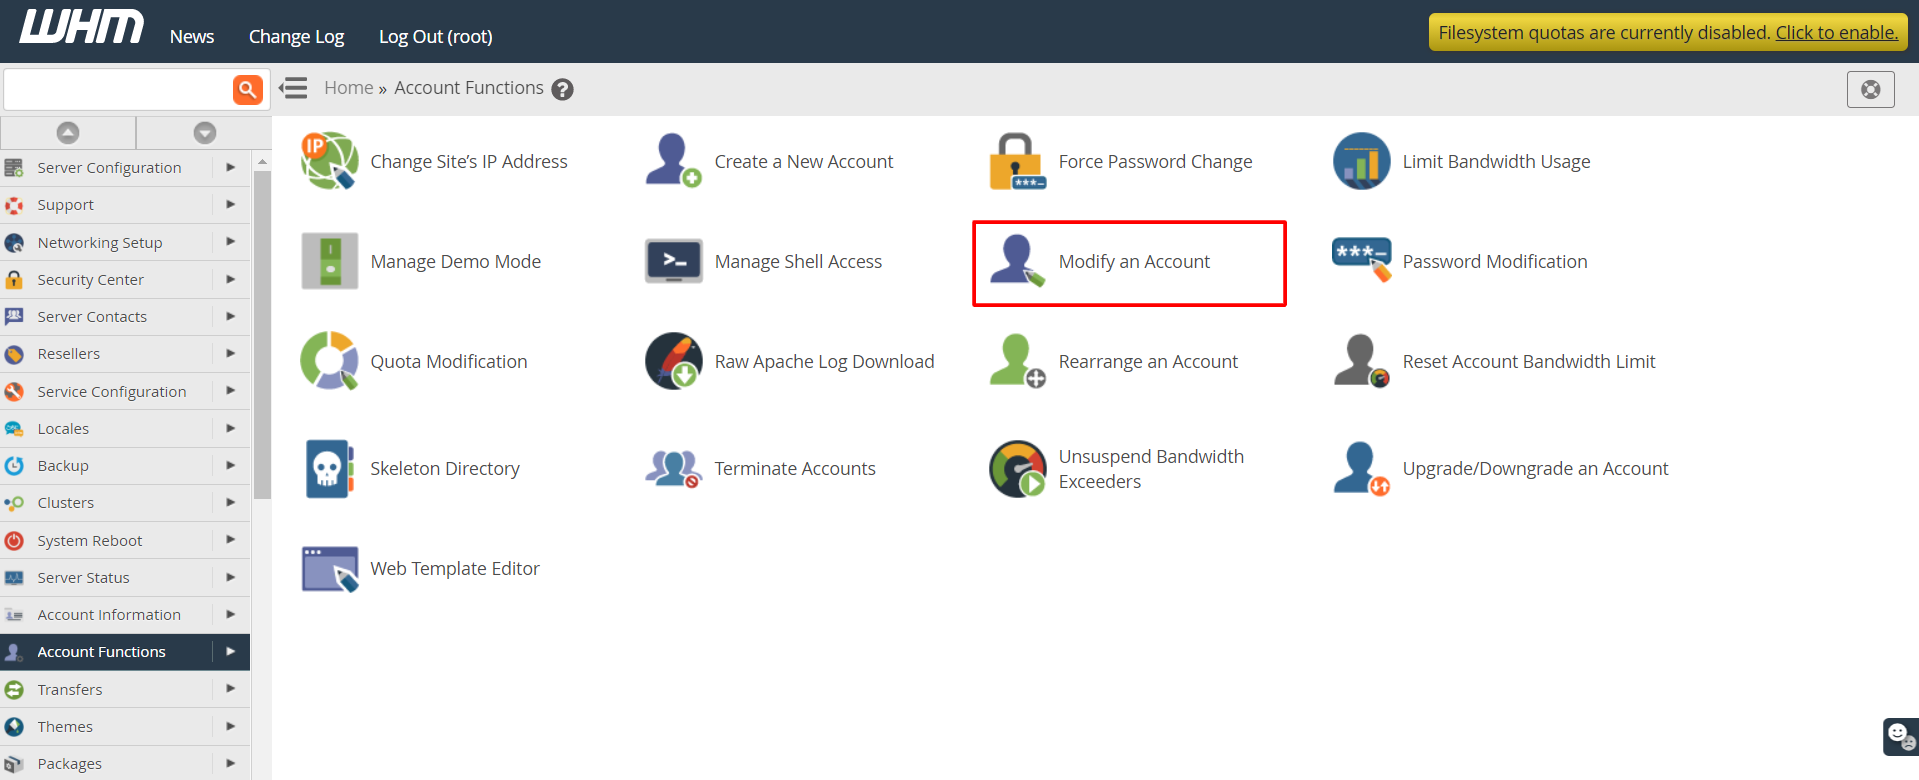Open the Reset Account Bandwidth Limit icon
Viewport: 1919px width, 780px height.
[x=1361, y=361]
